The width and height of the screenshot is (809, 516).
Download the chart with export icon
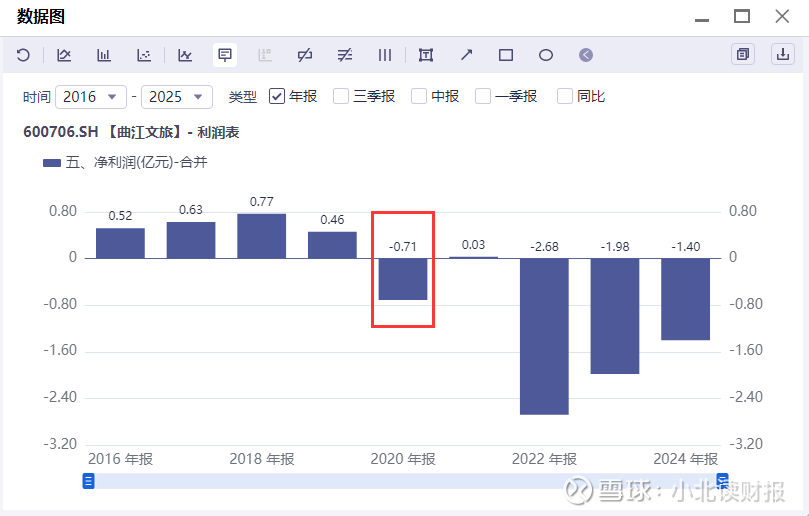point(783,54)
